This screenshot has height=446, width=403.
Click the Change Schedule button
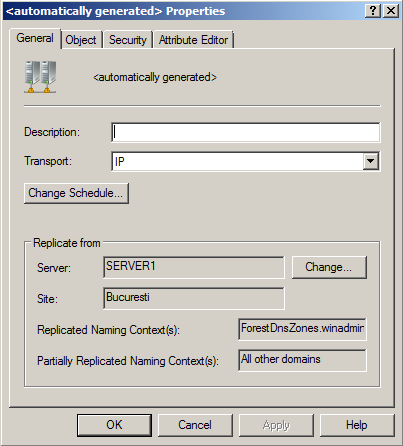pyautogui.click(x=76, y=193)
